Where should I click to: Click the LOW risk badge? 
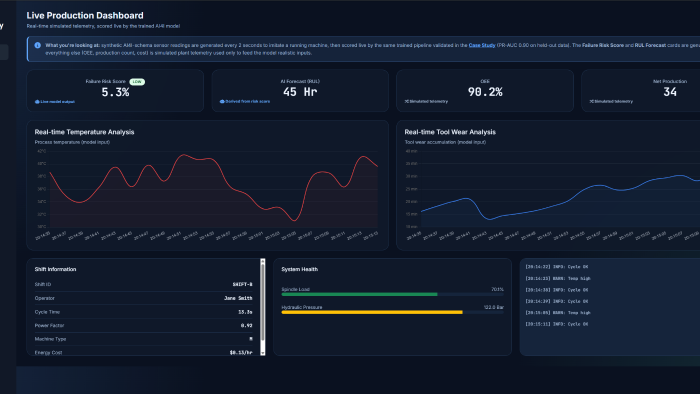pos(137,82)
